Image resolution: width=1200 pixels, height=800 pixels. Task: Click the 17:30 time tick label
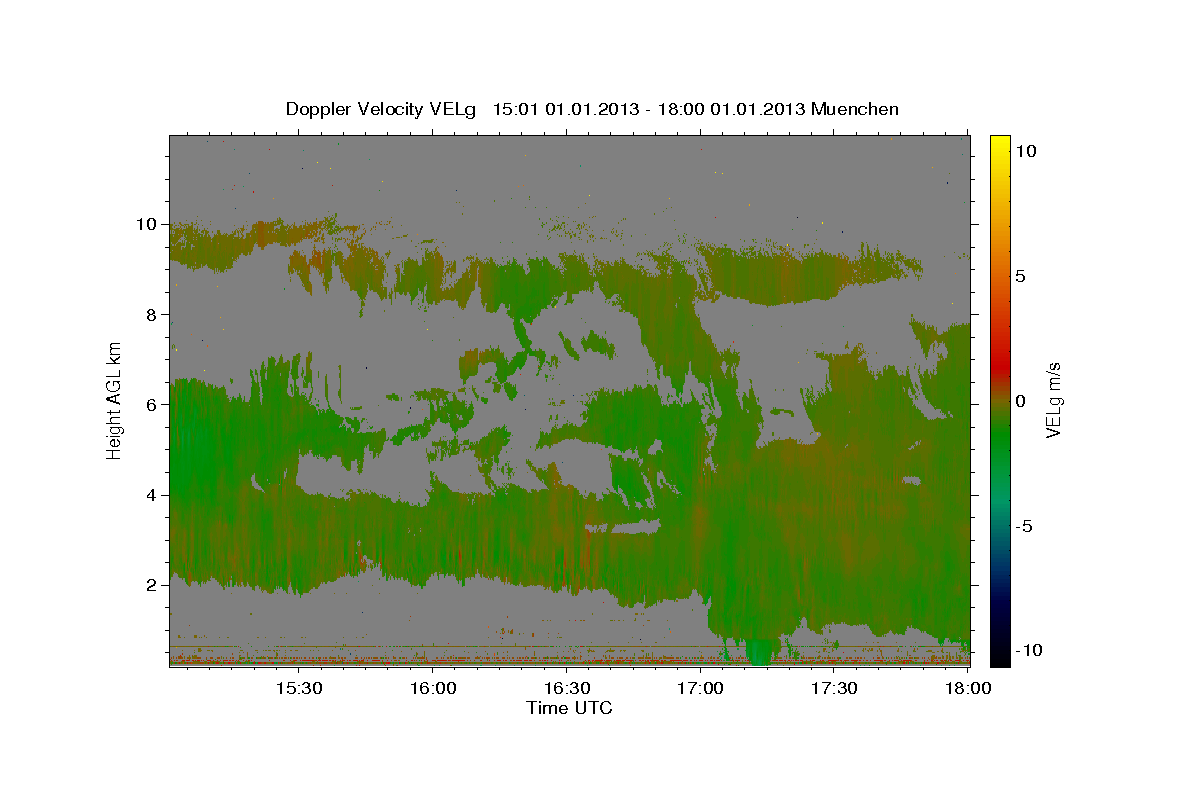click(835, 689)
